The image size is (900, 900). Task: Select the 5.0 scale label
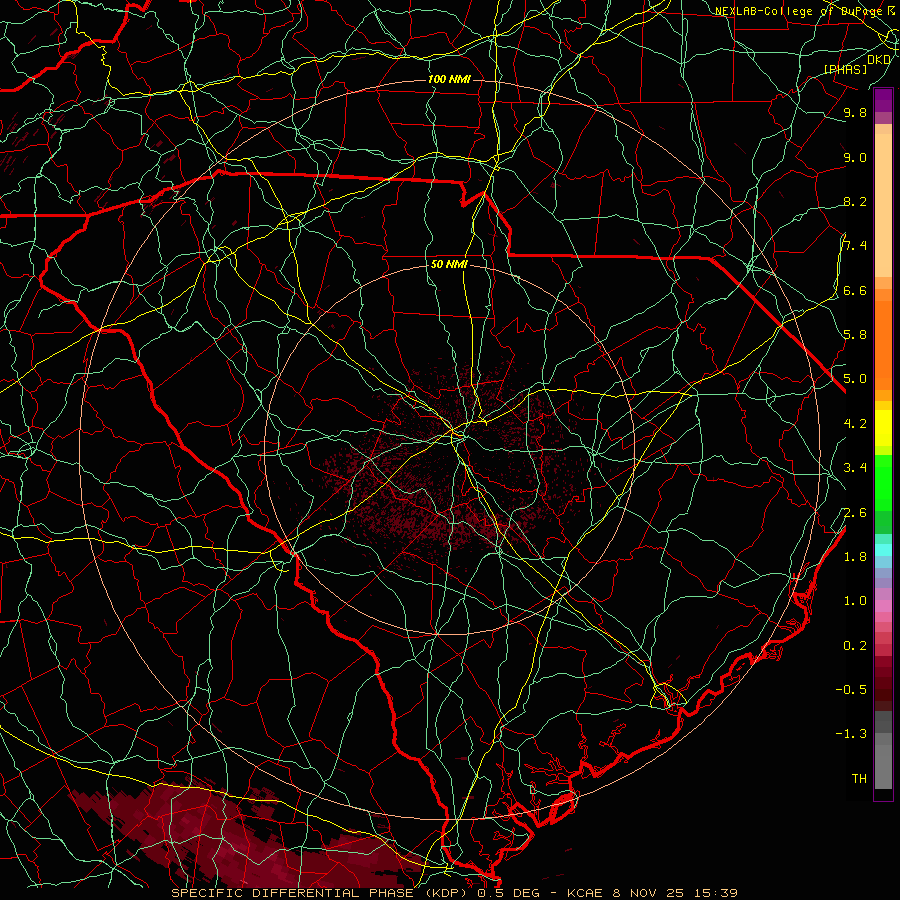coord(855,379)
